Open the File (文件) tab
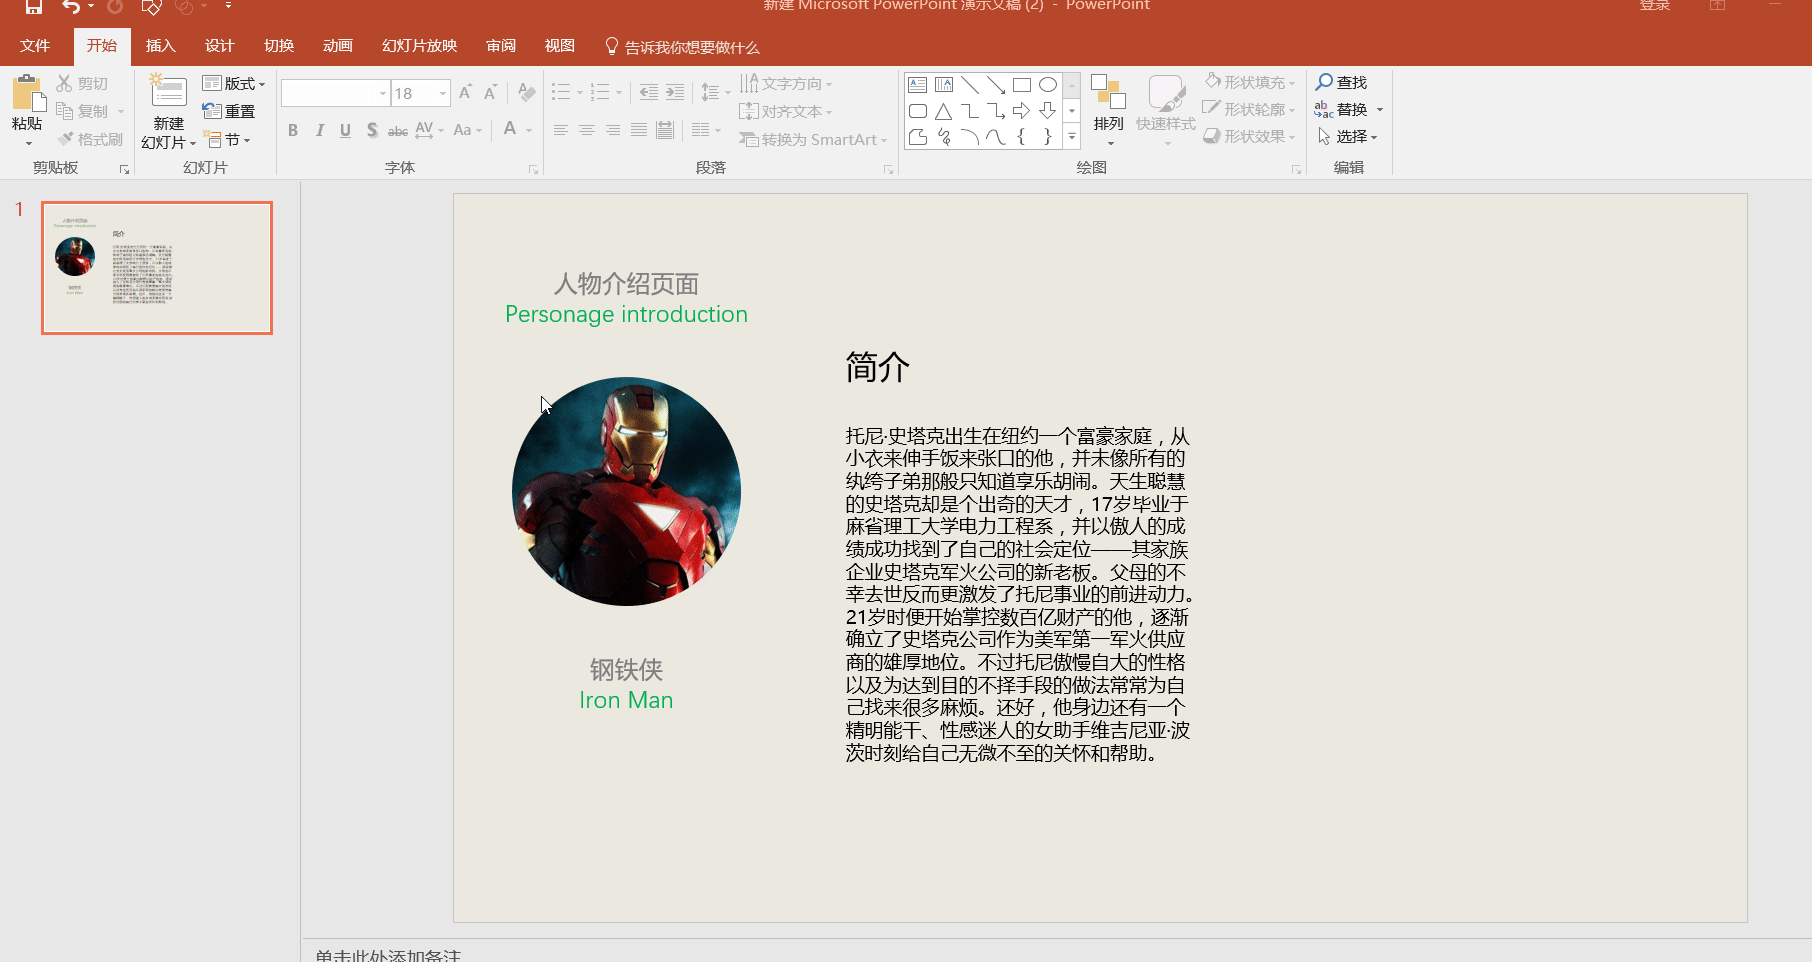 [x=35, y=46]
